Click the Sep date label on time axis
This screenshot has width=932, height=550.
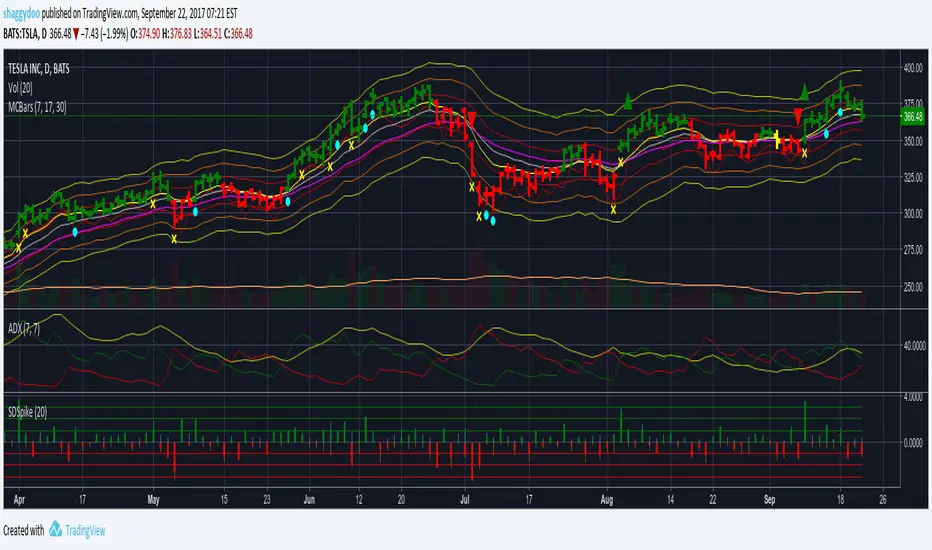coord(769,499)
